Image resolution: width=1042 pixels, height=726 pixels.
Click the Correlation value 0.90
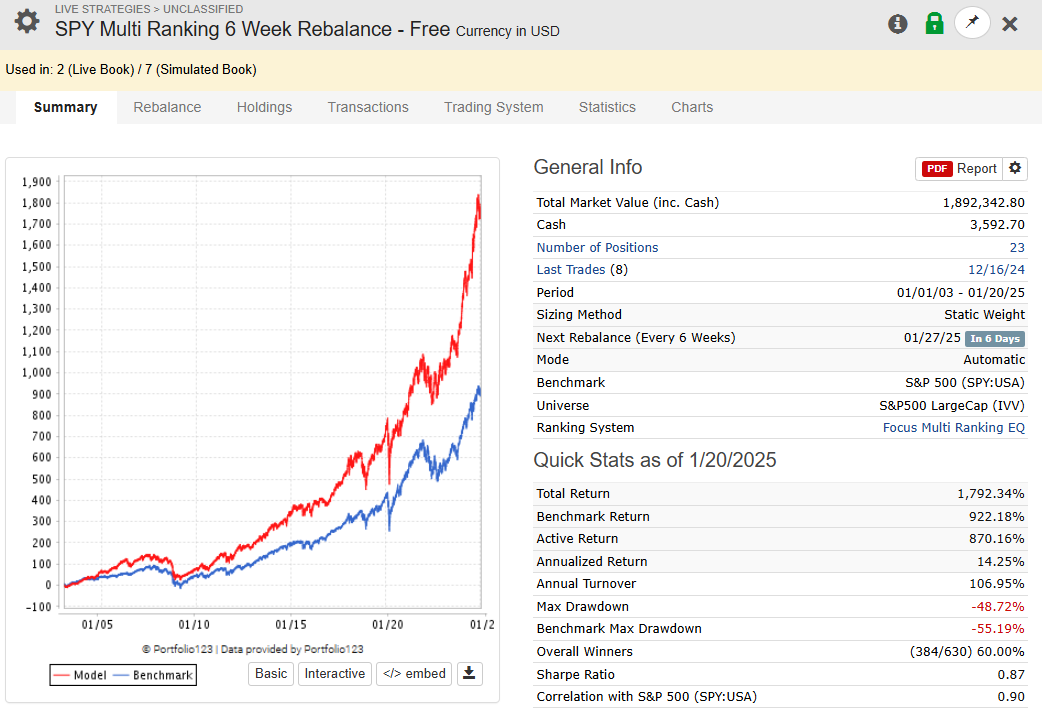[x=1011, y=696]
